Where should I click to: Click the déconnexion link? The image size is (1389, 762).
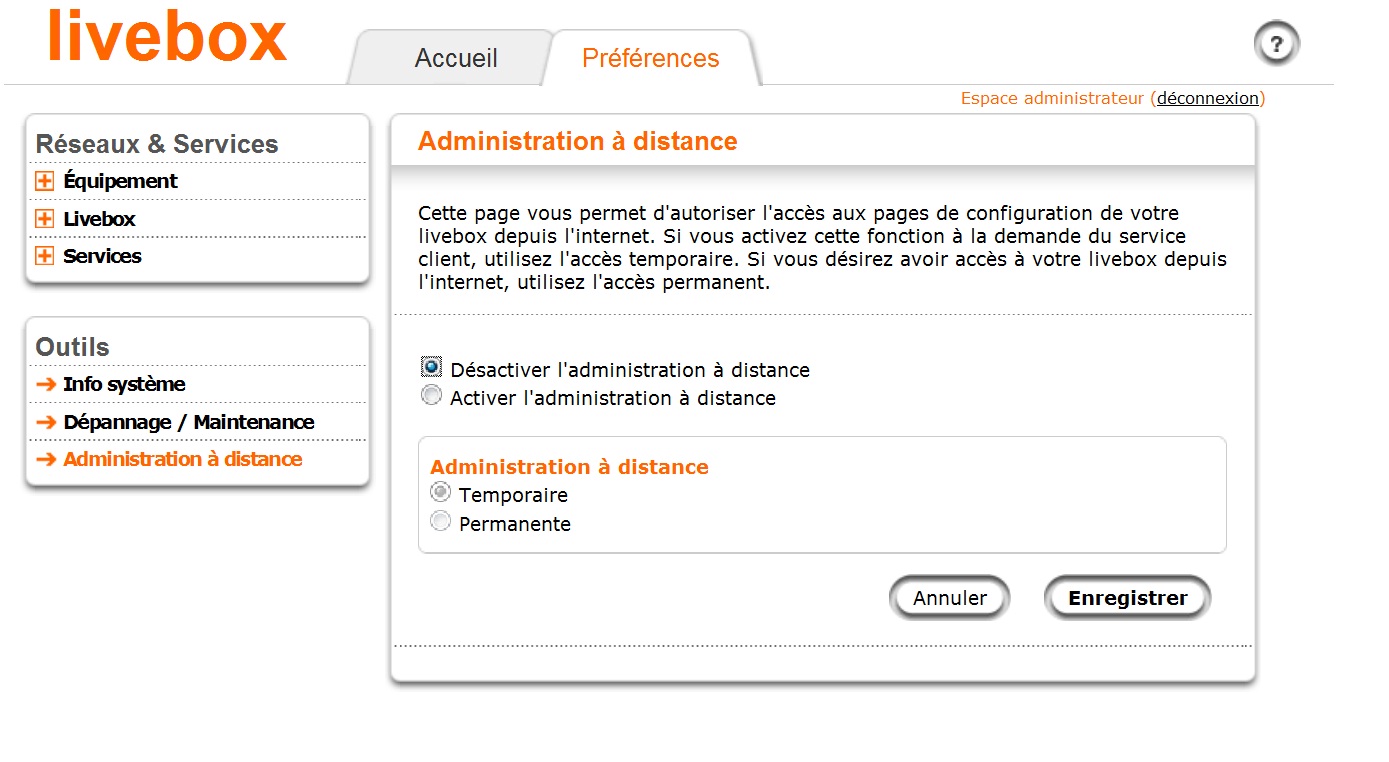coord(1207,98)
